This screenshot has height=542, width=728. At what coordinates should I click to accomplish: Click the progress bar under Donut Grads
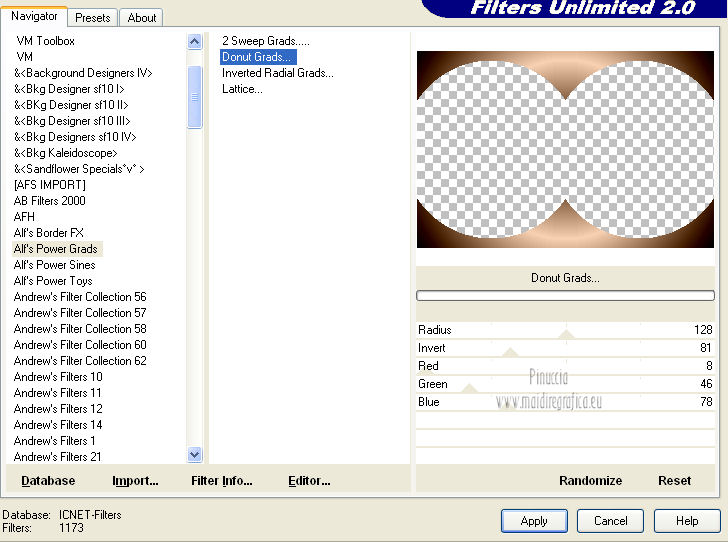(x=565, y=295)
